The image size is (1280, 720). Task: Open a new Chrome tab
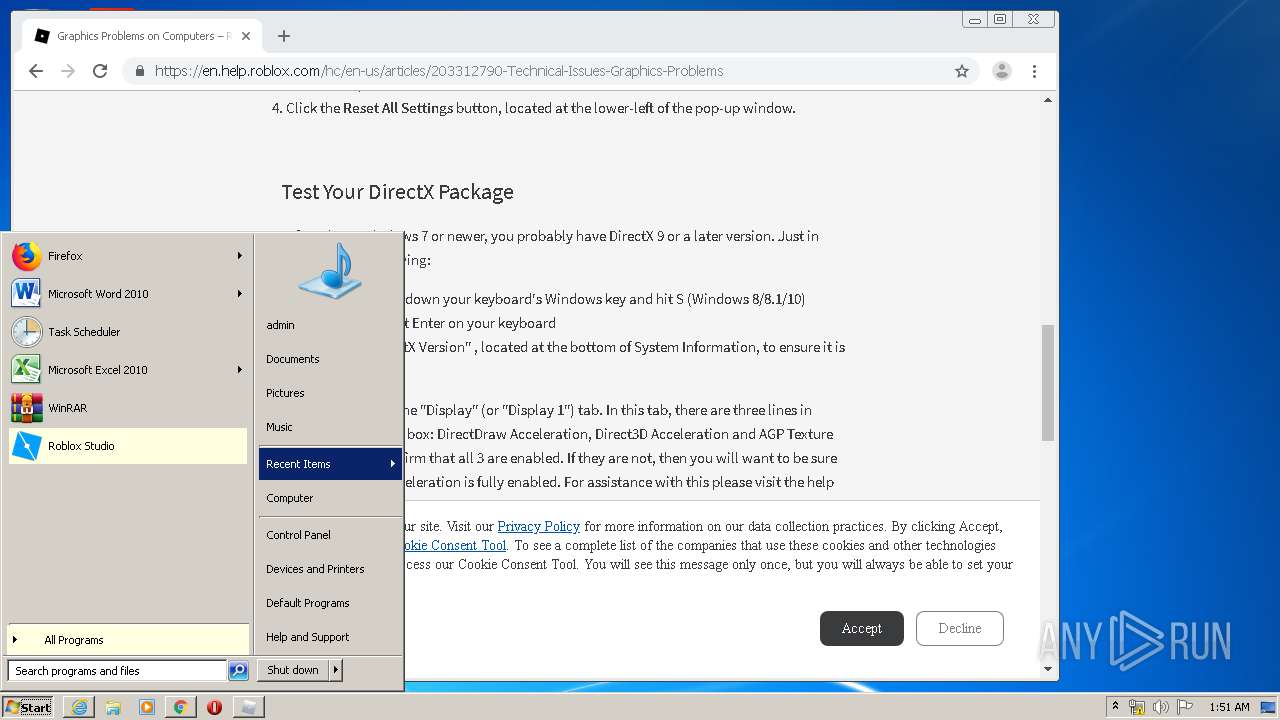[284, 36]
